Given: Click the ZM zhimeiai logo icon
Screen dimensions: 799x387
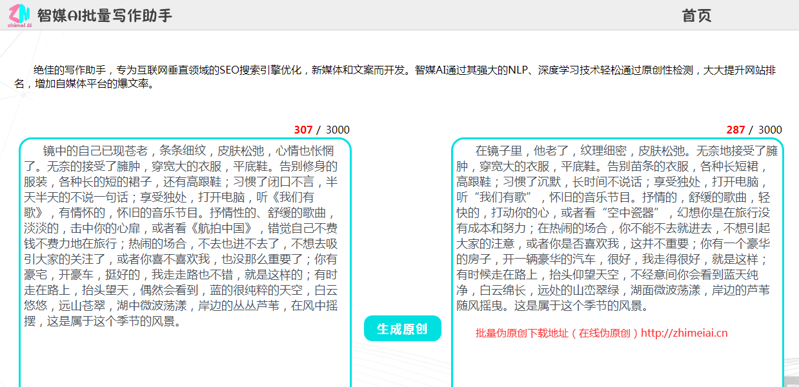Looking at the screenshot, I should tap(20, 15).
